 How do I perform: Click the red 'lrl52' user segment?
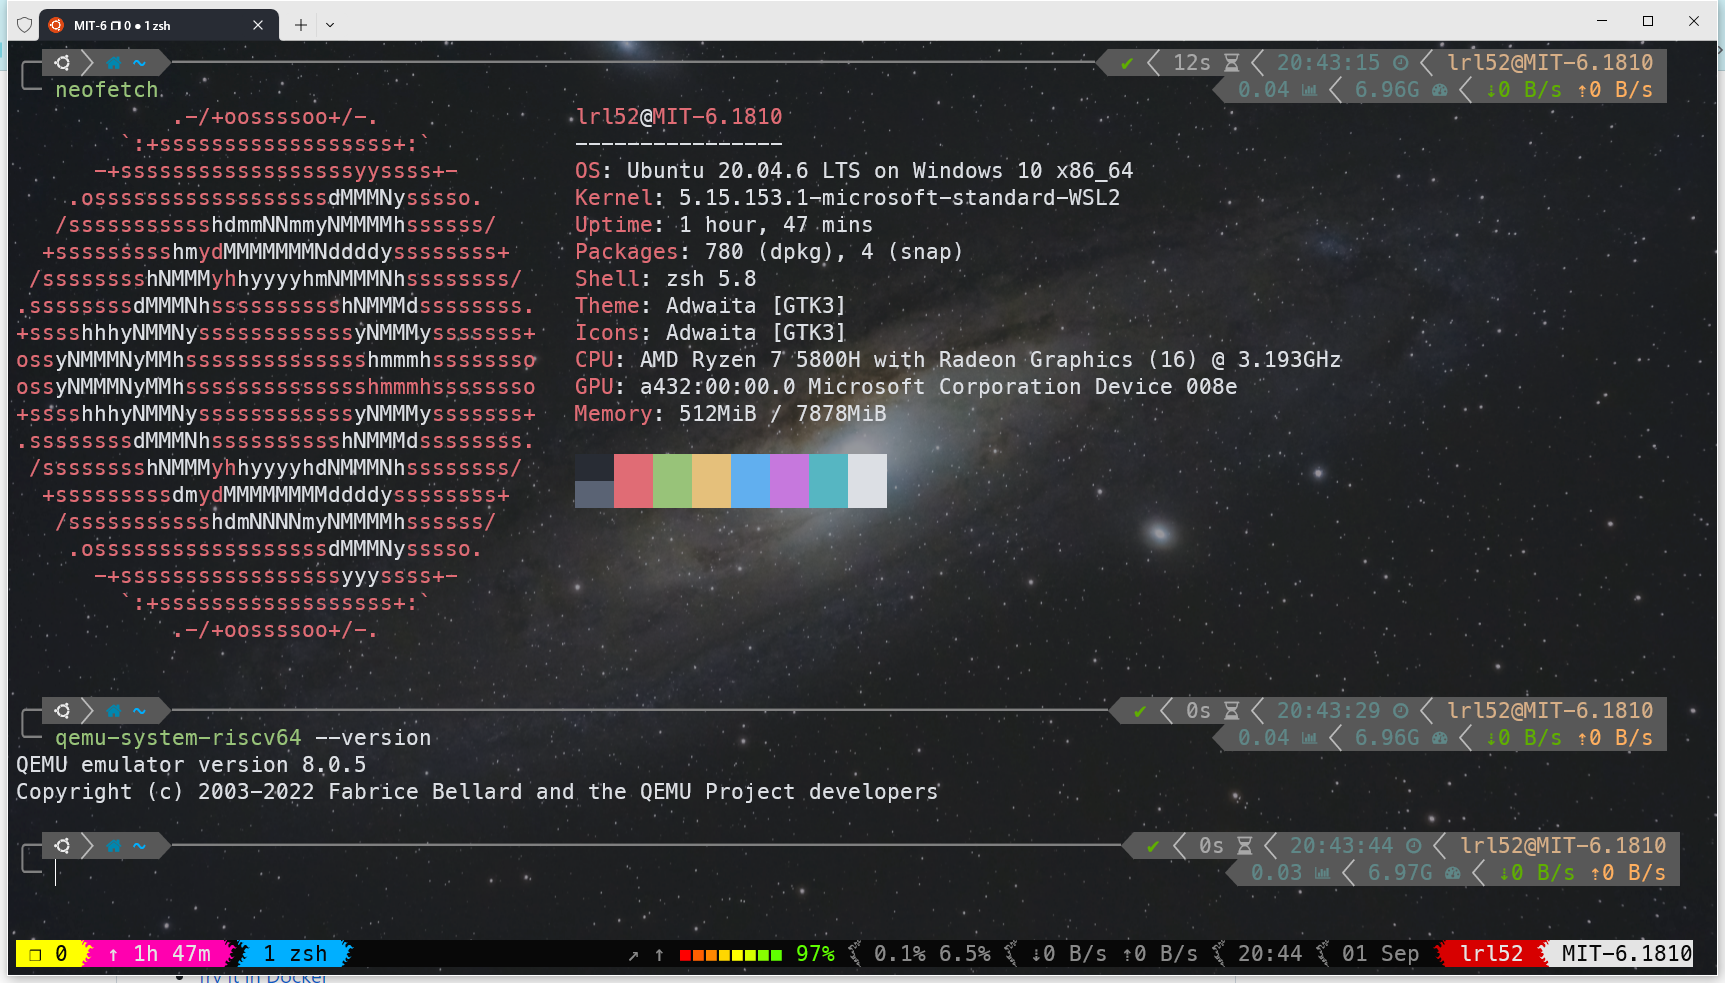(1491, 954)
